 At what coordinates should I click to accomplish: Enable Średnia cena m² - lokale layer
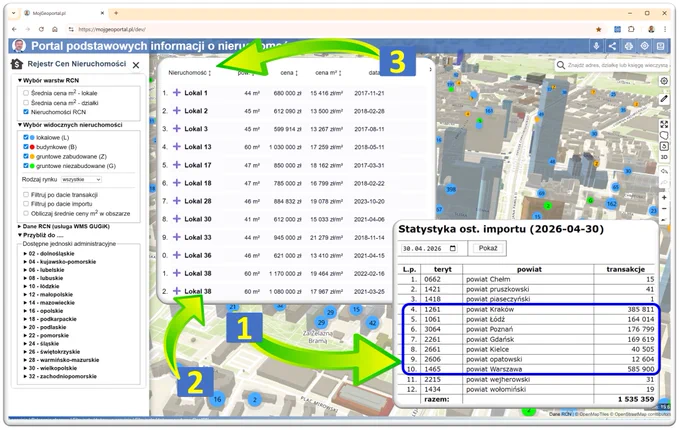pyautogui.click(x=26, y=93)
